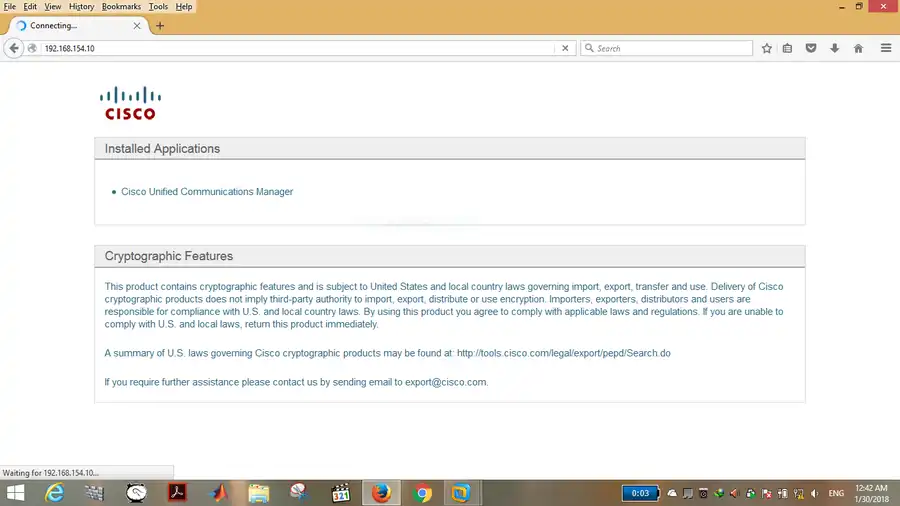
Task: Launch Adobe Acrobat from taskbar
Action: tap(177, 493)
